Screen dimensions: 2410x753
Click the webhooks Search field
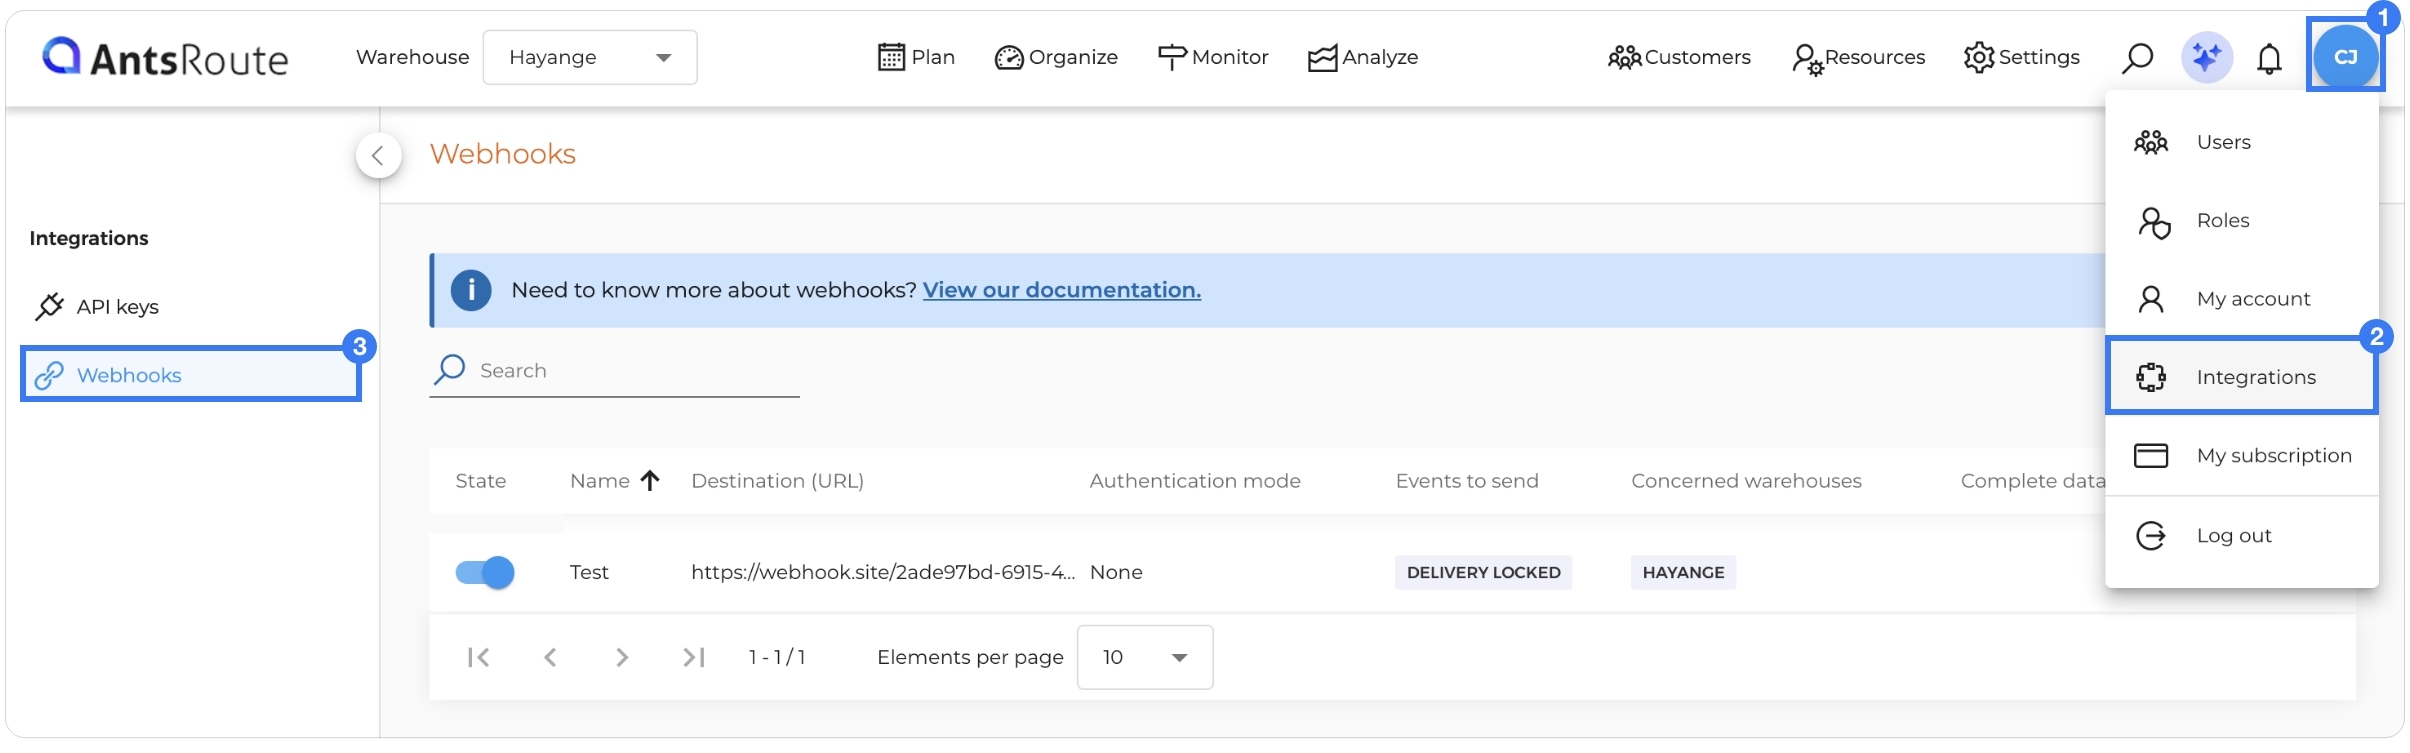(x=615, y=371)
